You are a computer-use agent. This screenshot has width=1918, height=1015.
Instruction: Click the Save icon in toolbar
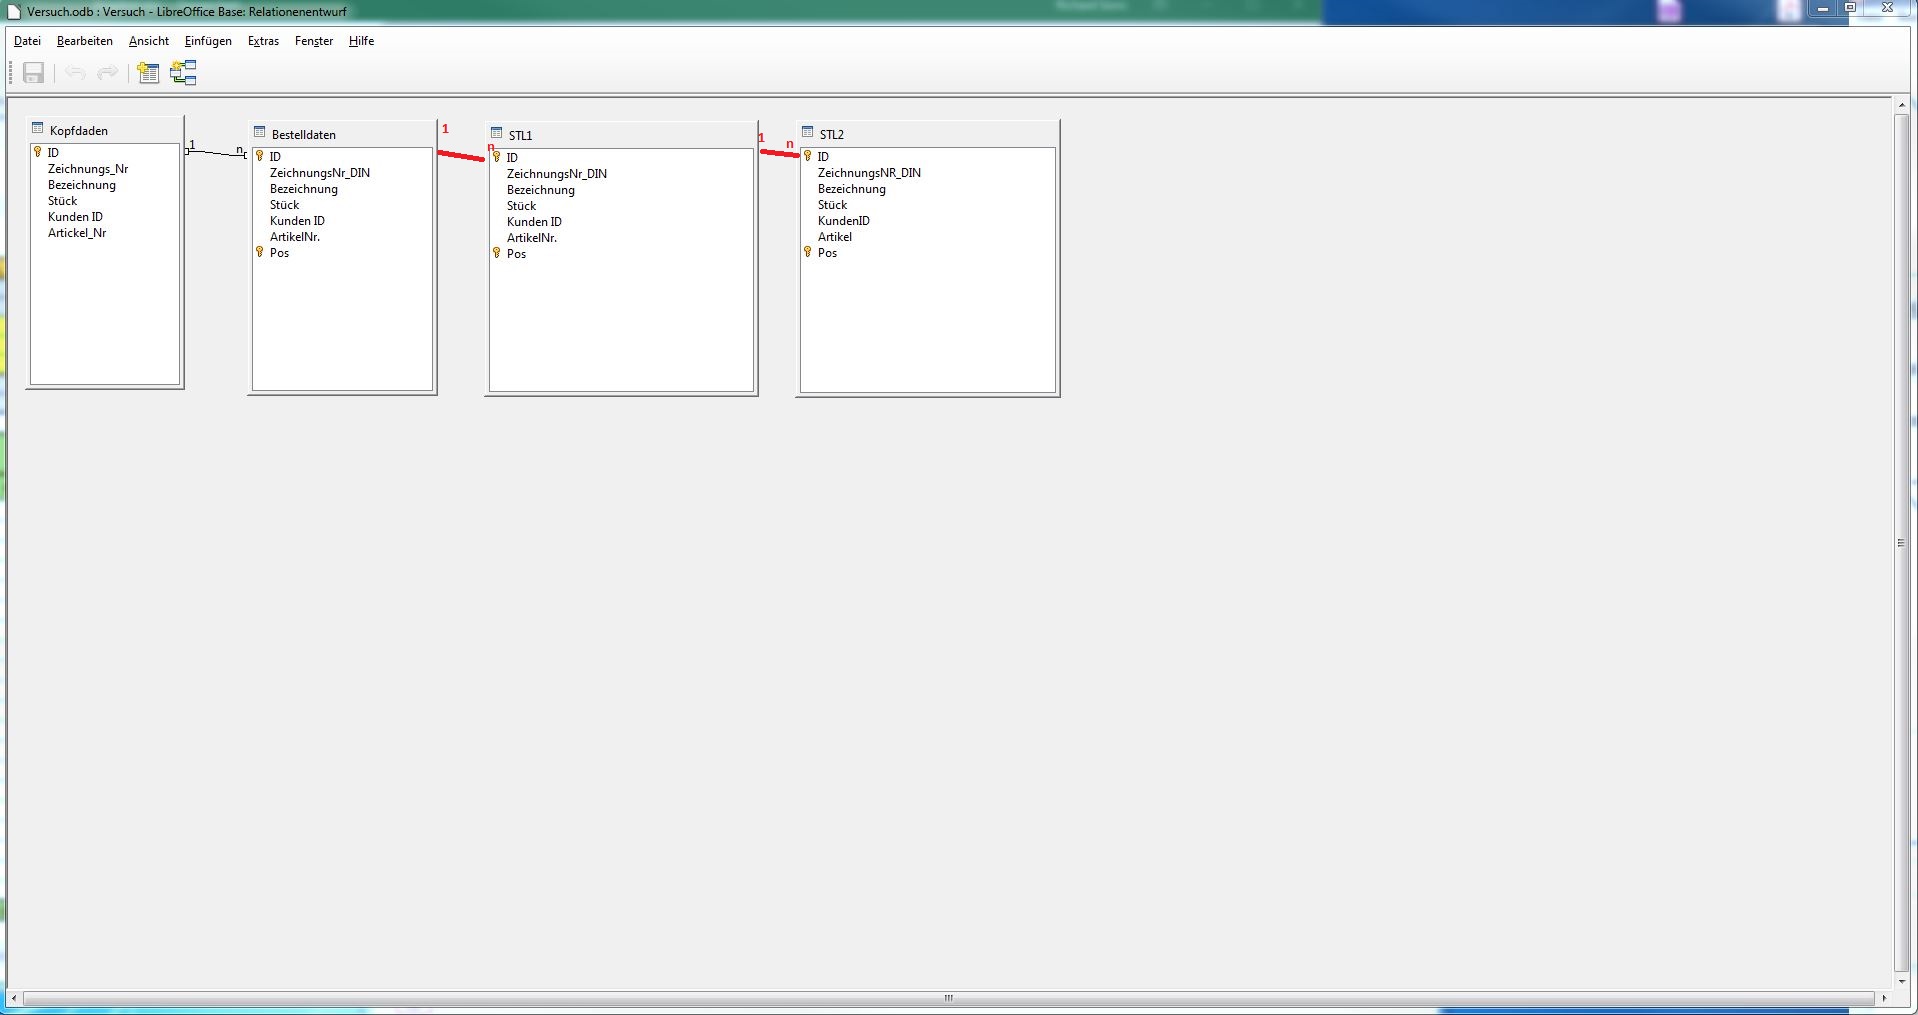point(33,73)
